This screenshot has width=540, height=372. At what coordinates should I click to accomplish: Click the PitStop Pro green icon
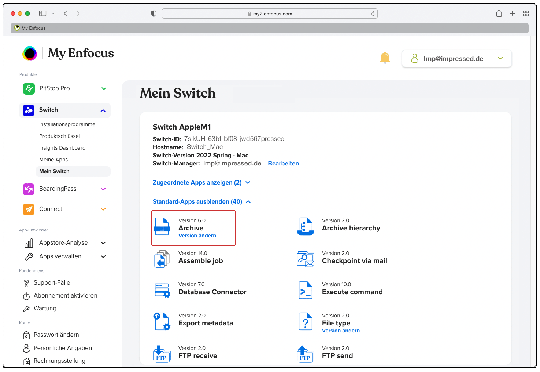tap(29, 89)
